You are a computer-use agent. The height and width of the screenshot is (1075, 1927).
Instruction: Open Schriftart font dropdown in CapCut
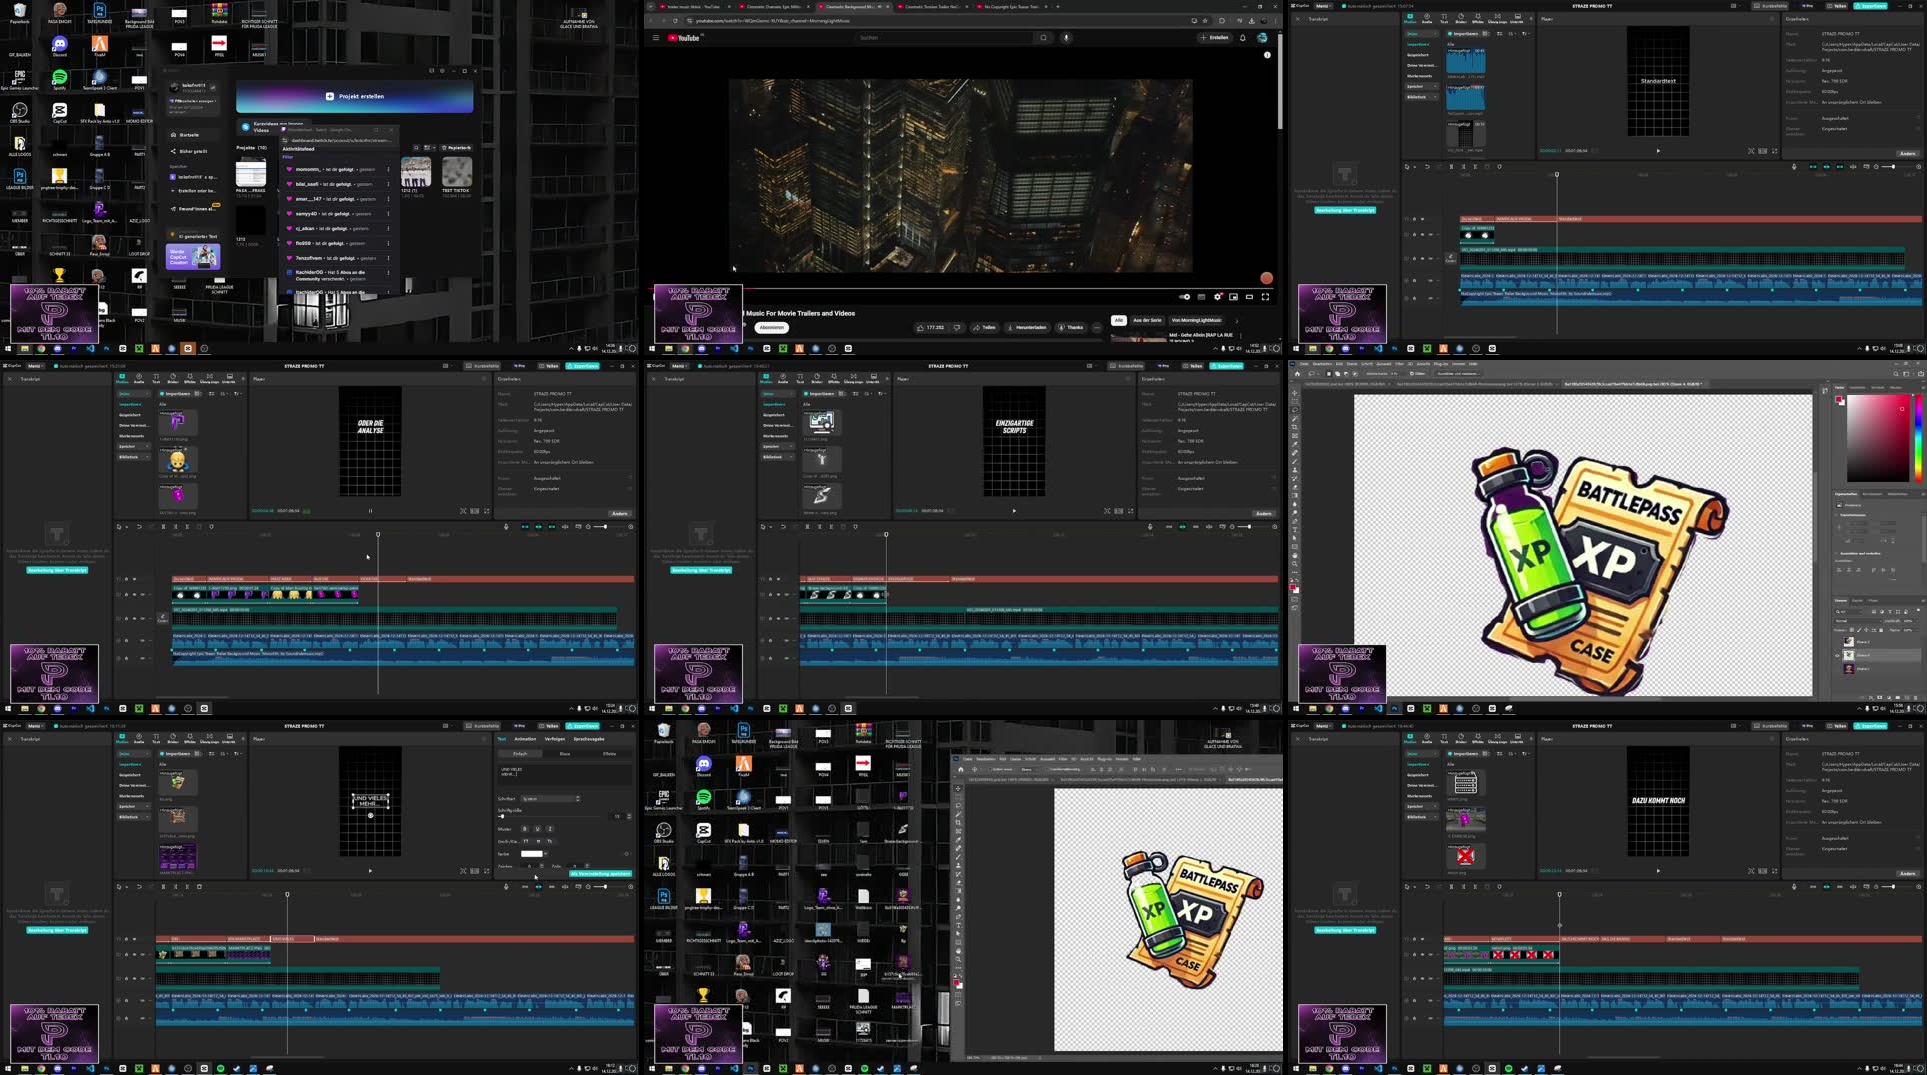549,799
